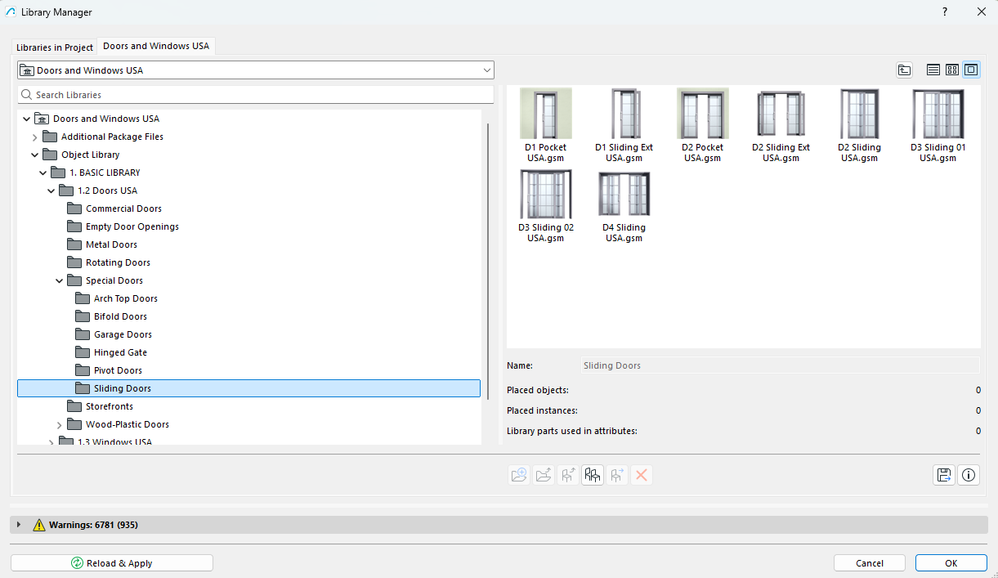Click the go up one folder level icon

click(x=904, y=70)
